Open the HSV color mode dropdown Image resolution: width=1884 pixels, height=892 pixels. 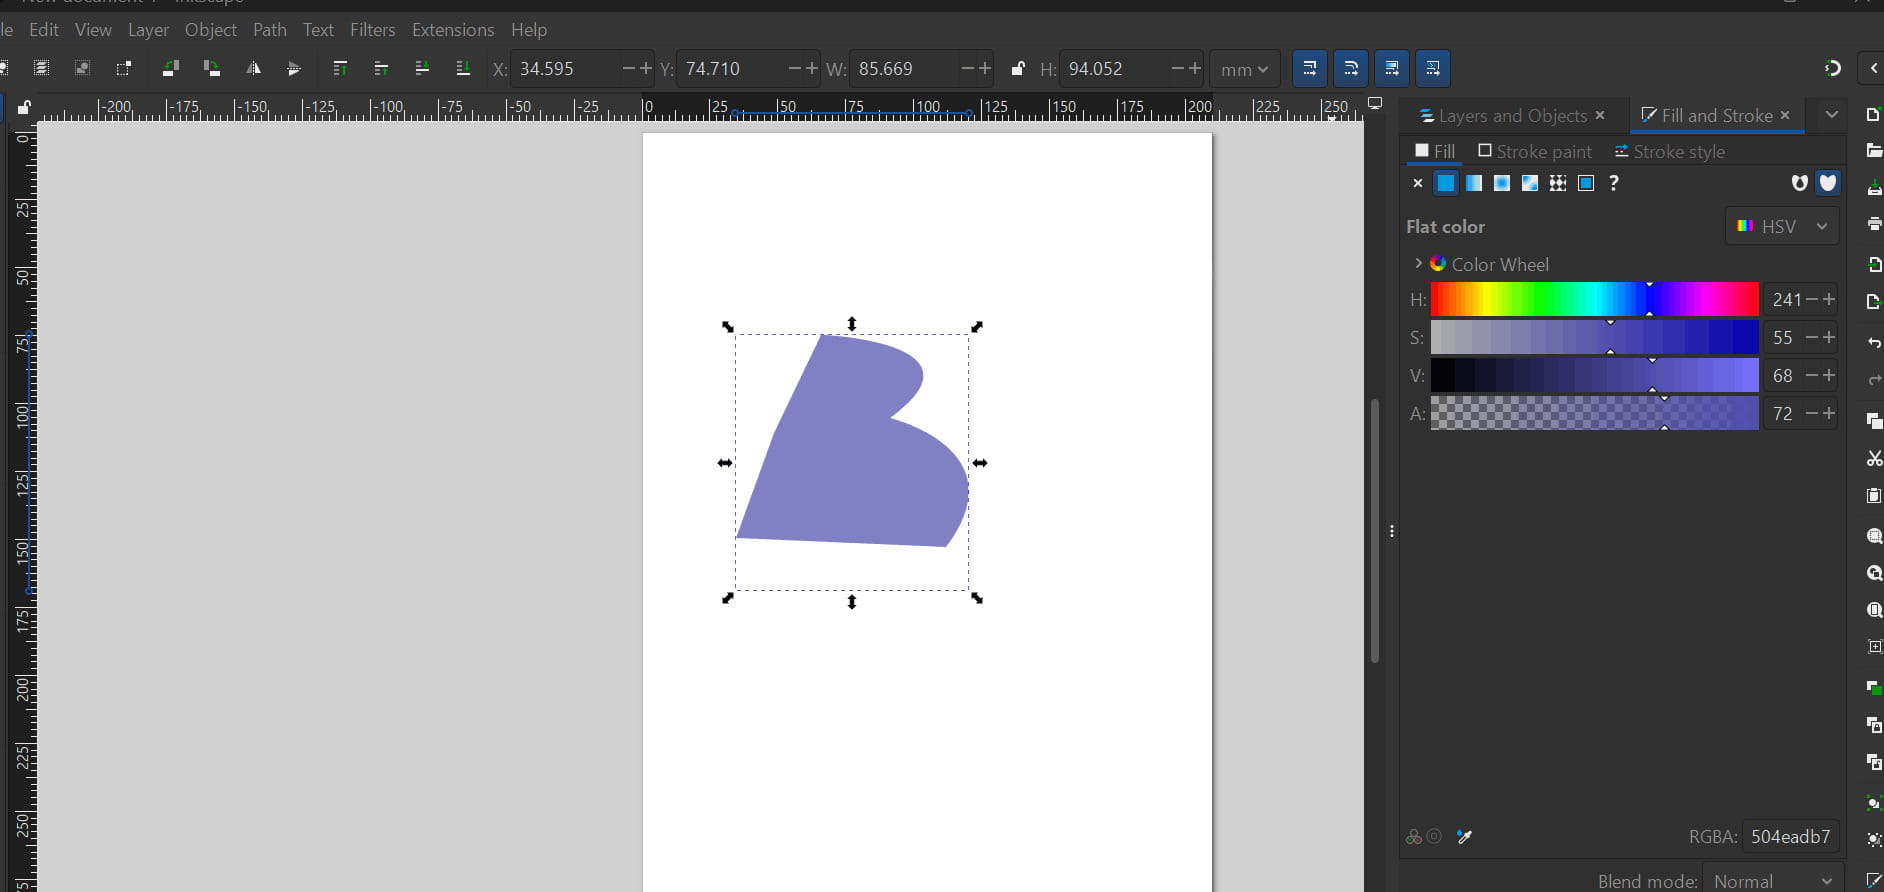(1782, 226)
